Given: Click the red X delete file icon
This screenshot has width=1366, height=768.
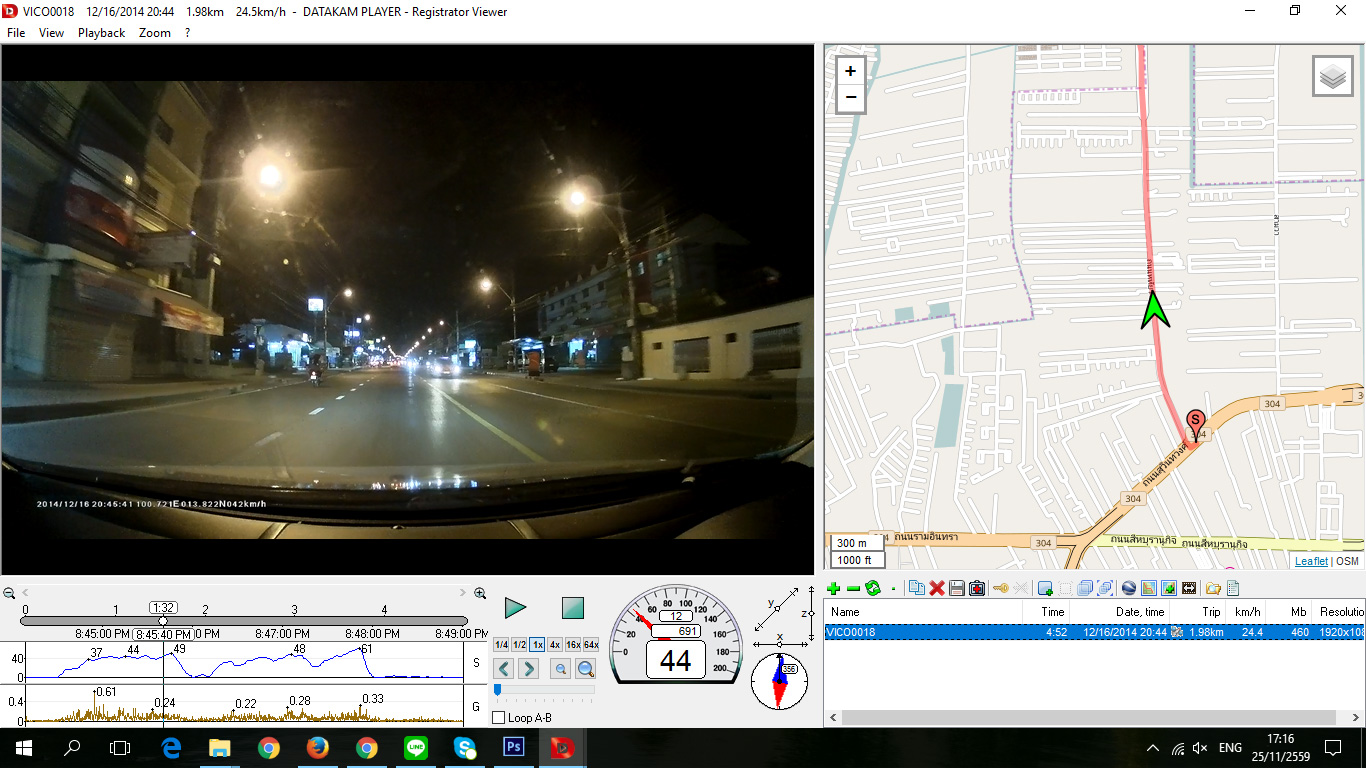Looking at the screenshot, I should point(937,588).
